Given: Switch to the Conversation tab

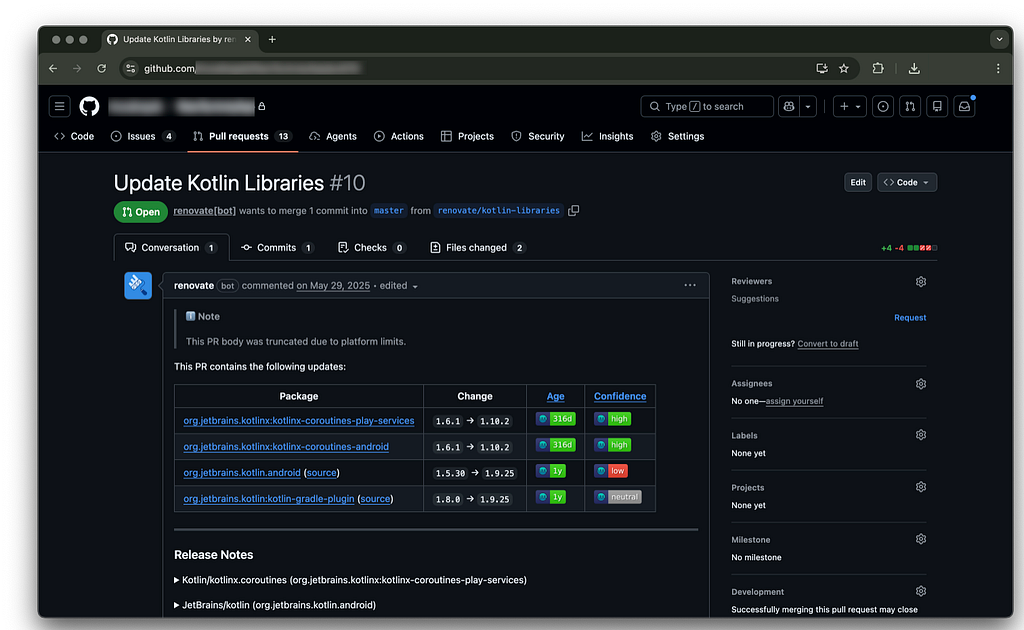Looking at the screenshot, I should 171,247.
